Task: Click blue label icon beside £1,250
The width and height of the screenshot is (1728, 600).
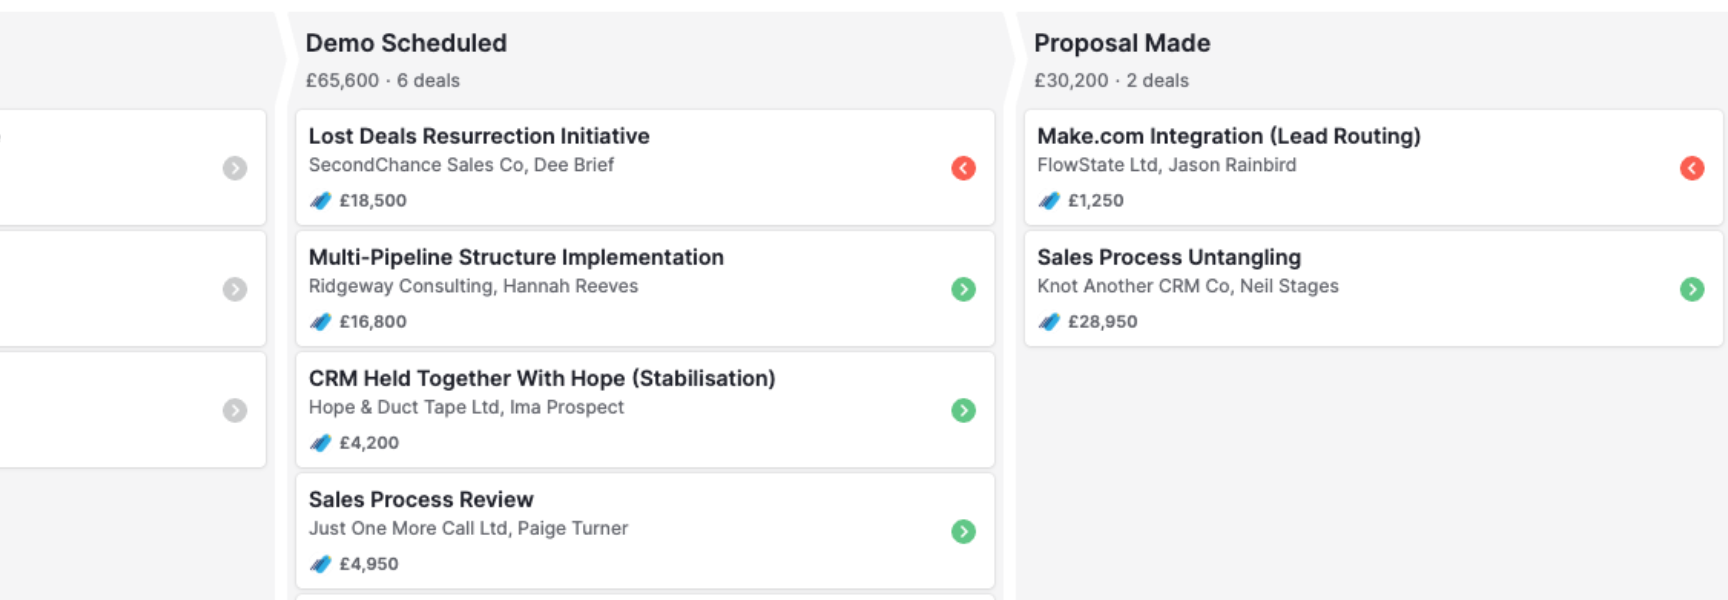Action: [x=1049, y=201]
